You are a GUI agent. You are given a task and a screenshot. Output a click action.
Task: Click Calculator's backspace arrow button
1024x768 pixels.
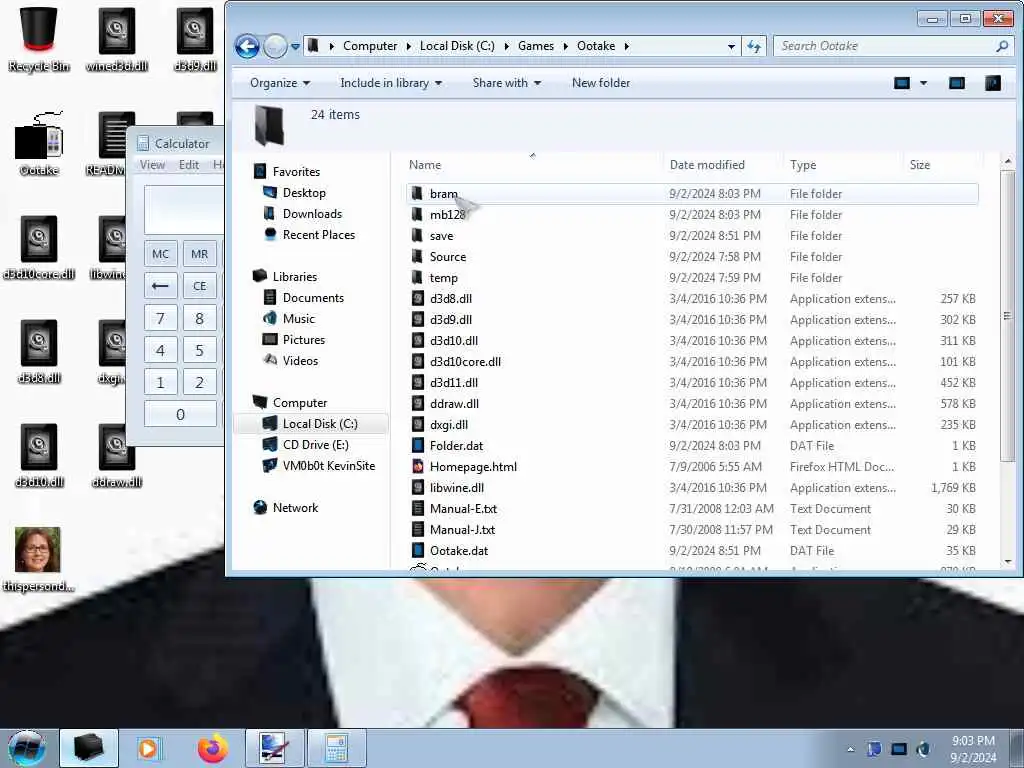[x=161, y=286]
